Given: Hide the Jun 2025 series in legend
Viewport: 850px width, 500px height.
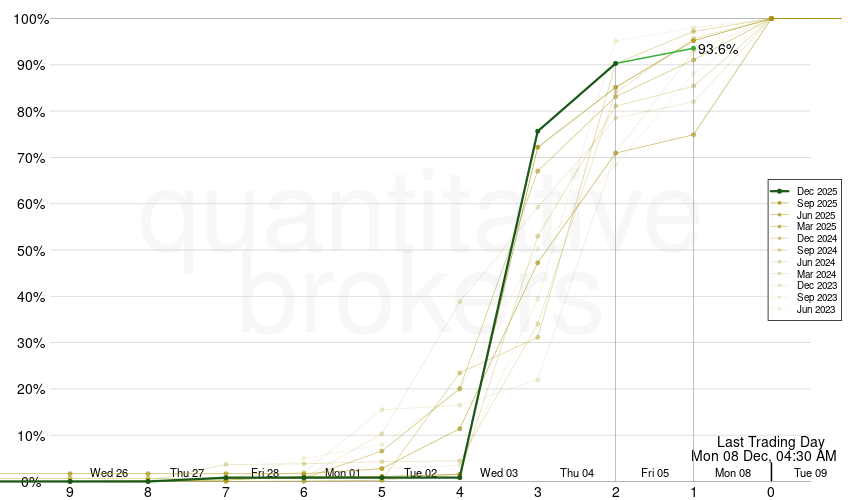Looking at the screenshot, I should click(x=816, y=215).
